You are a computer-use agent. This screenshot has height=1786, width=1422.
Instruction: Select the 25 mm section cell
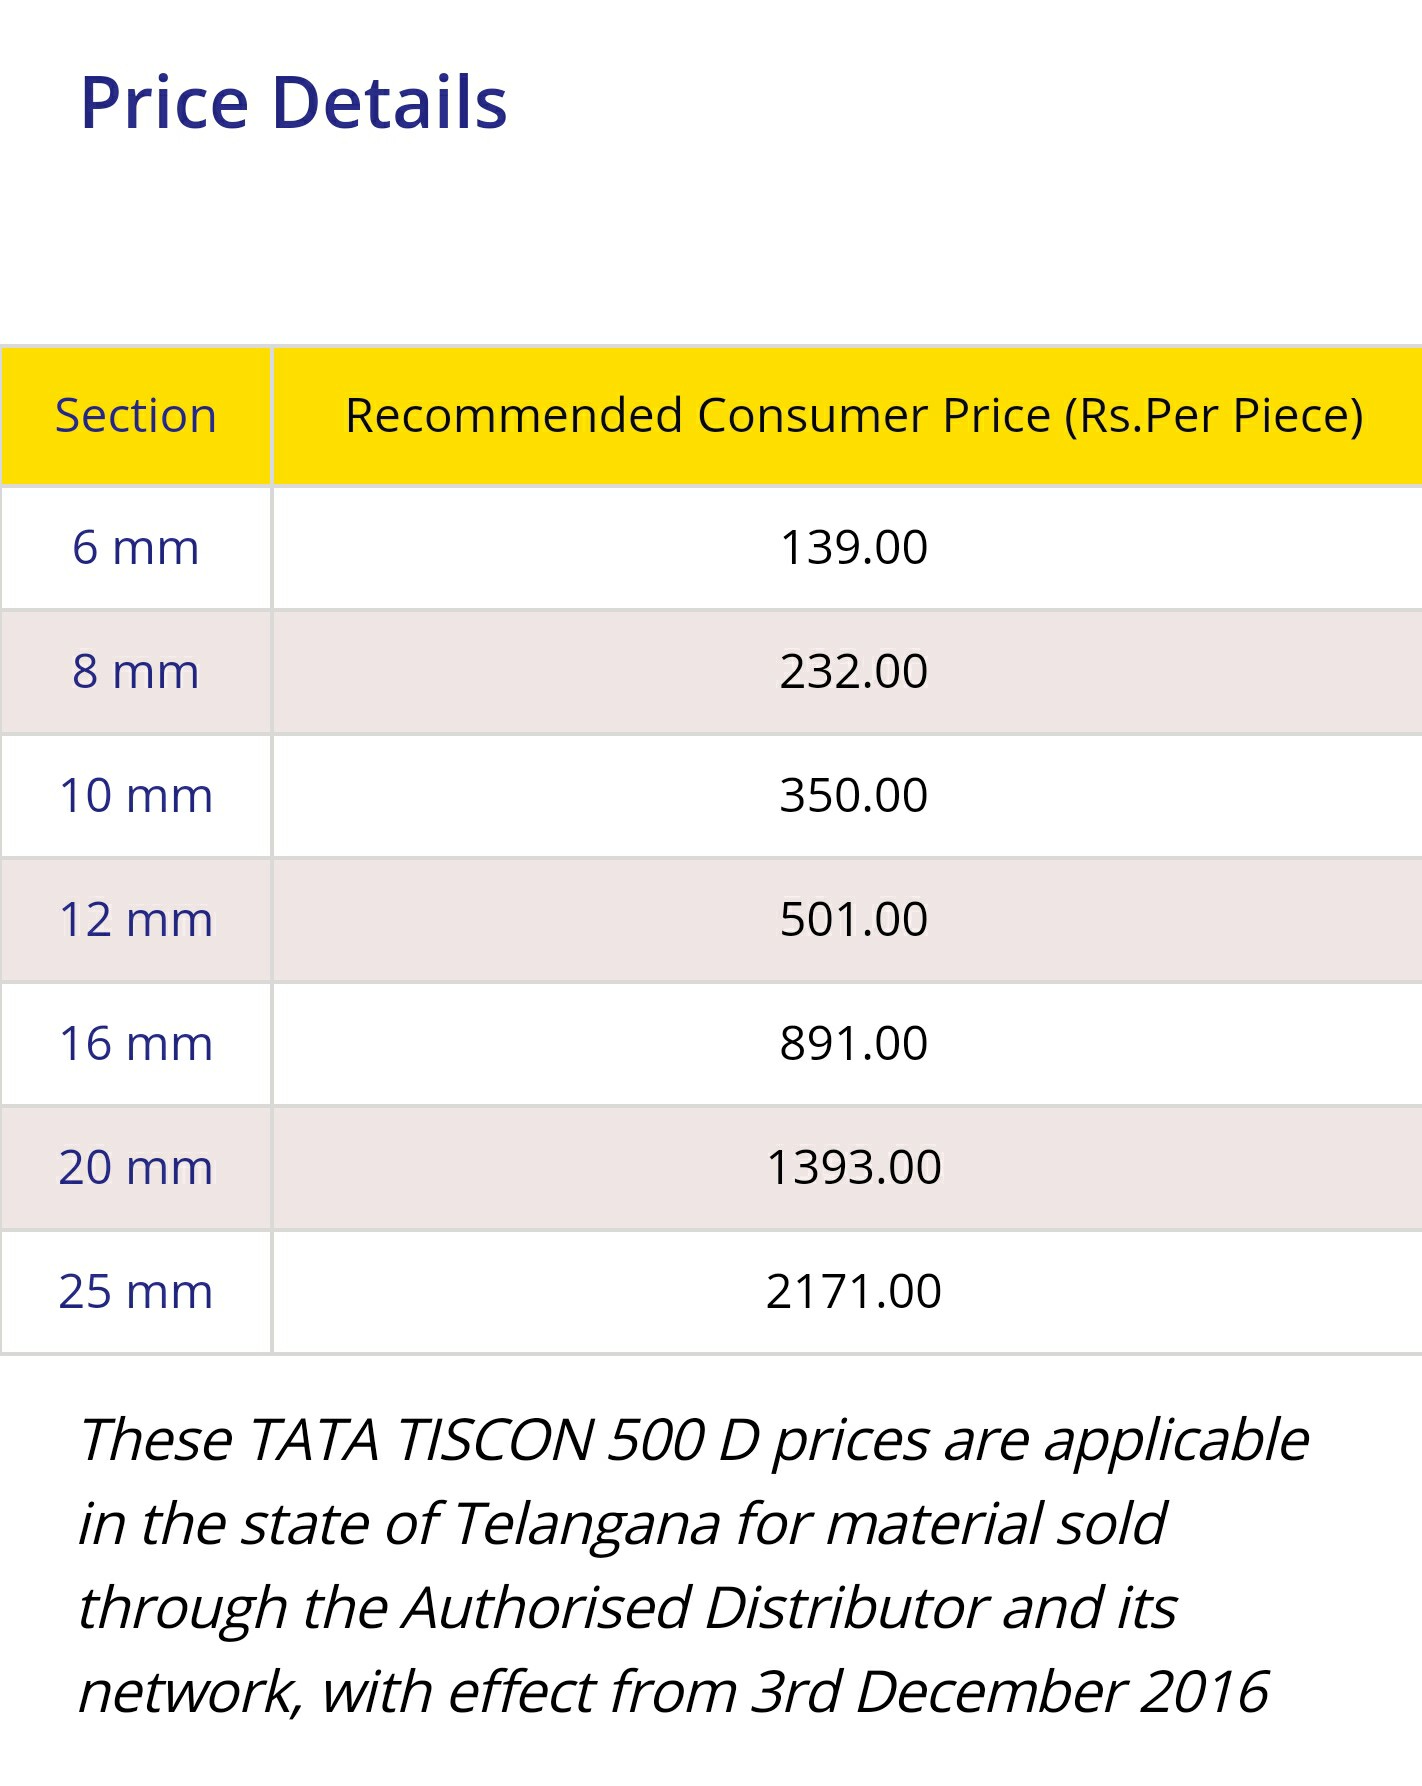(x=136, y=1292)
